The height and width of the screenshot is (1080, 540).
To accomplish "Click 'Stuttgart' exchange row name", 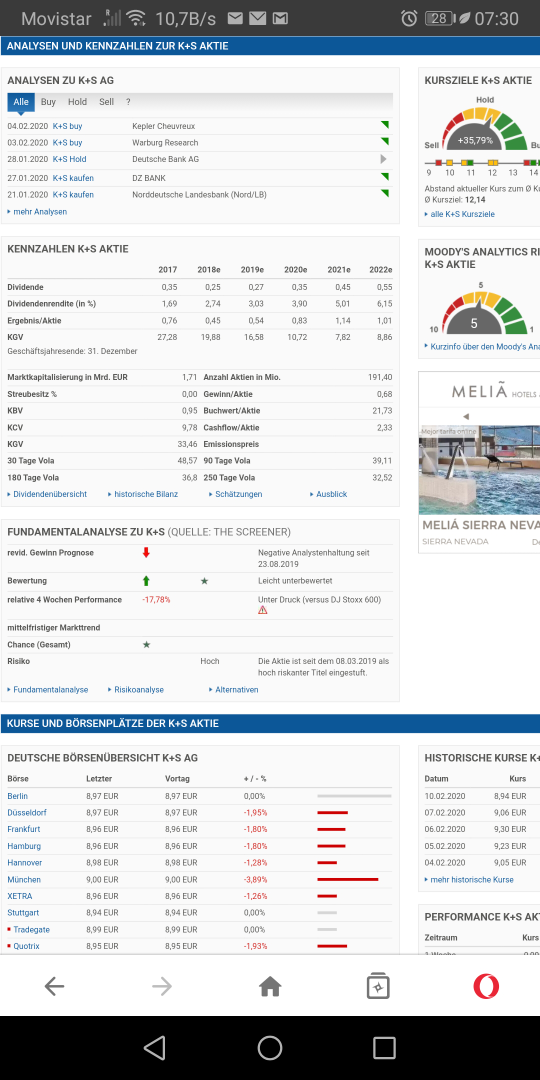I will tap(23, 913).
